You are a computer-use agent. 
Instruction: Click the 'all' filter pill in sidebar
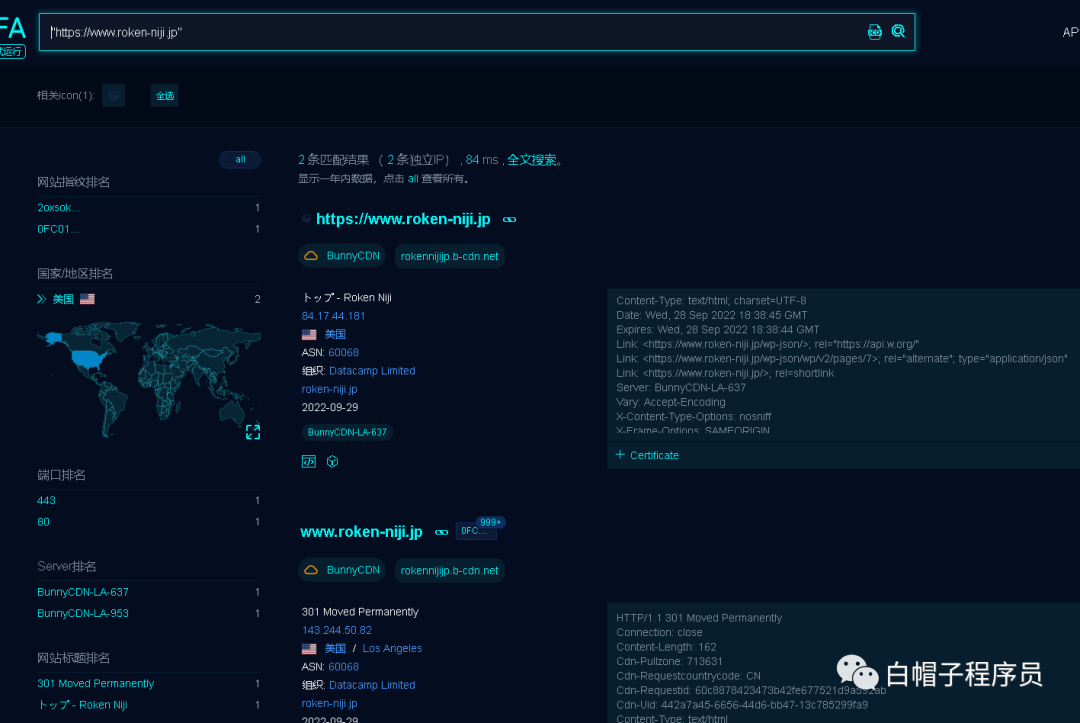click(240, 159)
